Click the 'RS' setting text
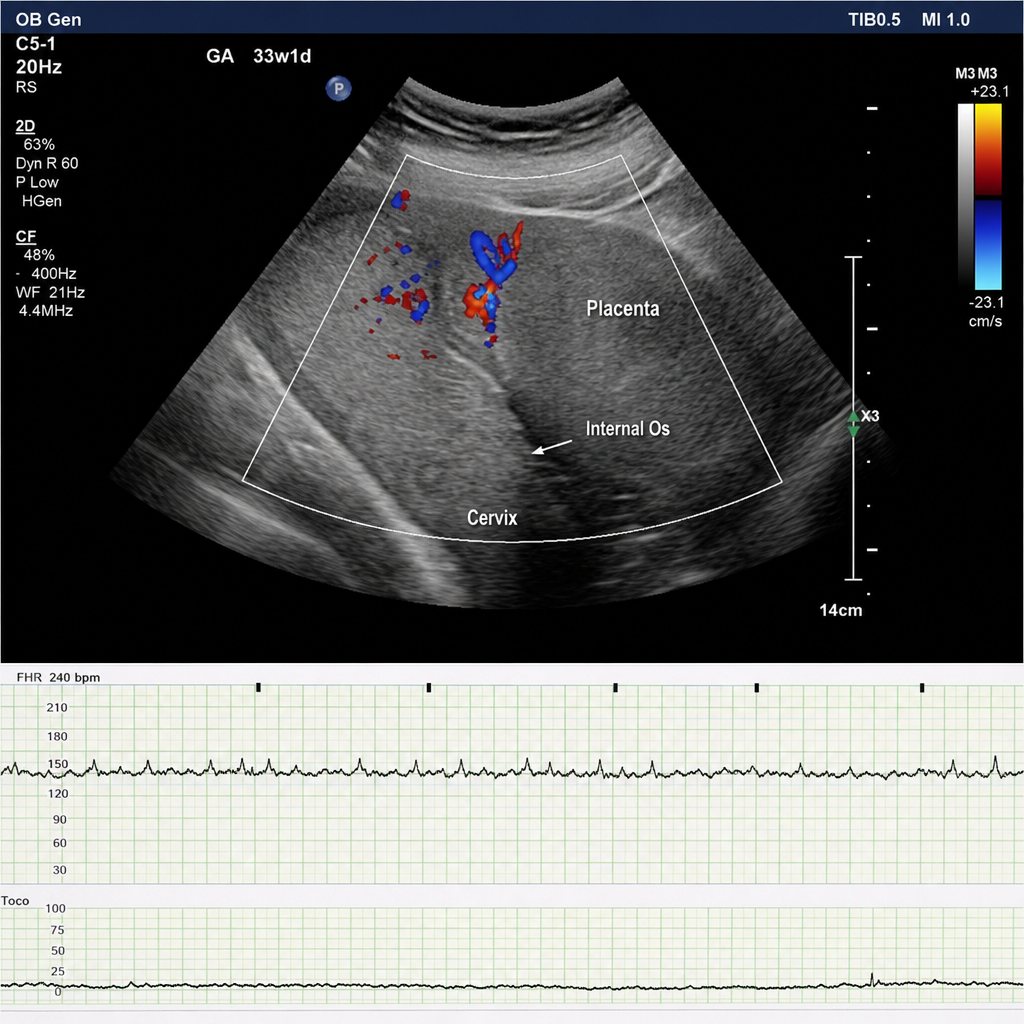1024x1024 pixels. point(26,87)
